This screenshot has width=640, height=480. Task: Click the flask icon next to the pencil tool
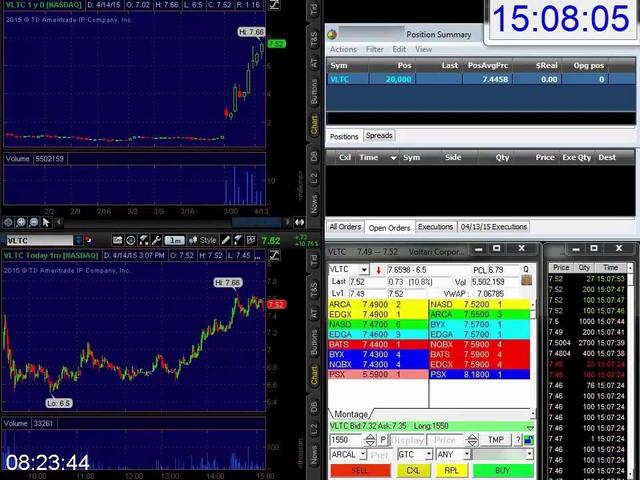pos(238,240)
